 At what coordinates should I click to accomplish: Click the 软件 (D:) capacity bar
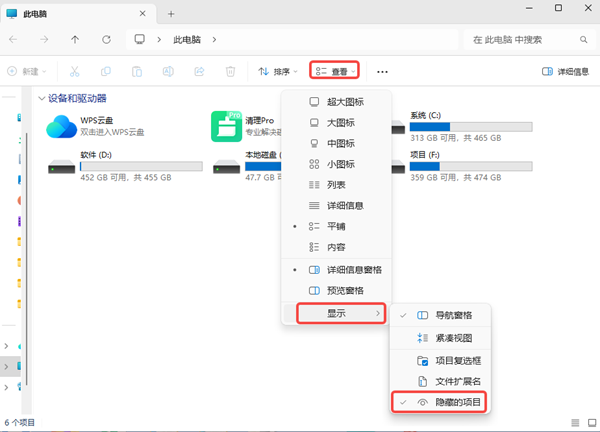(141, 166)
